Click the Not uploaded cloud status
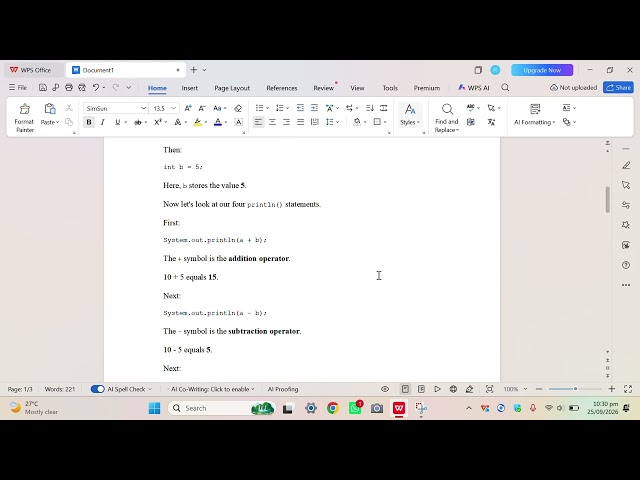The height and width of the screenshot is (480, 640). tap(573, 87)
